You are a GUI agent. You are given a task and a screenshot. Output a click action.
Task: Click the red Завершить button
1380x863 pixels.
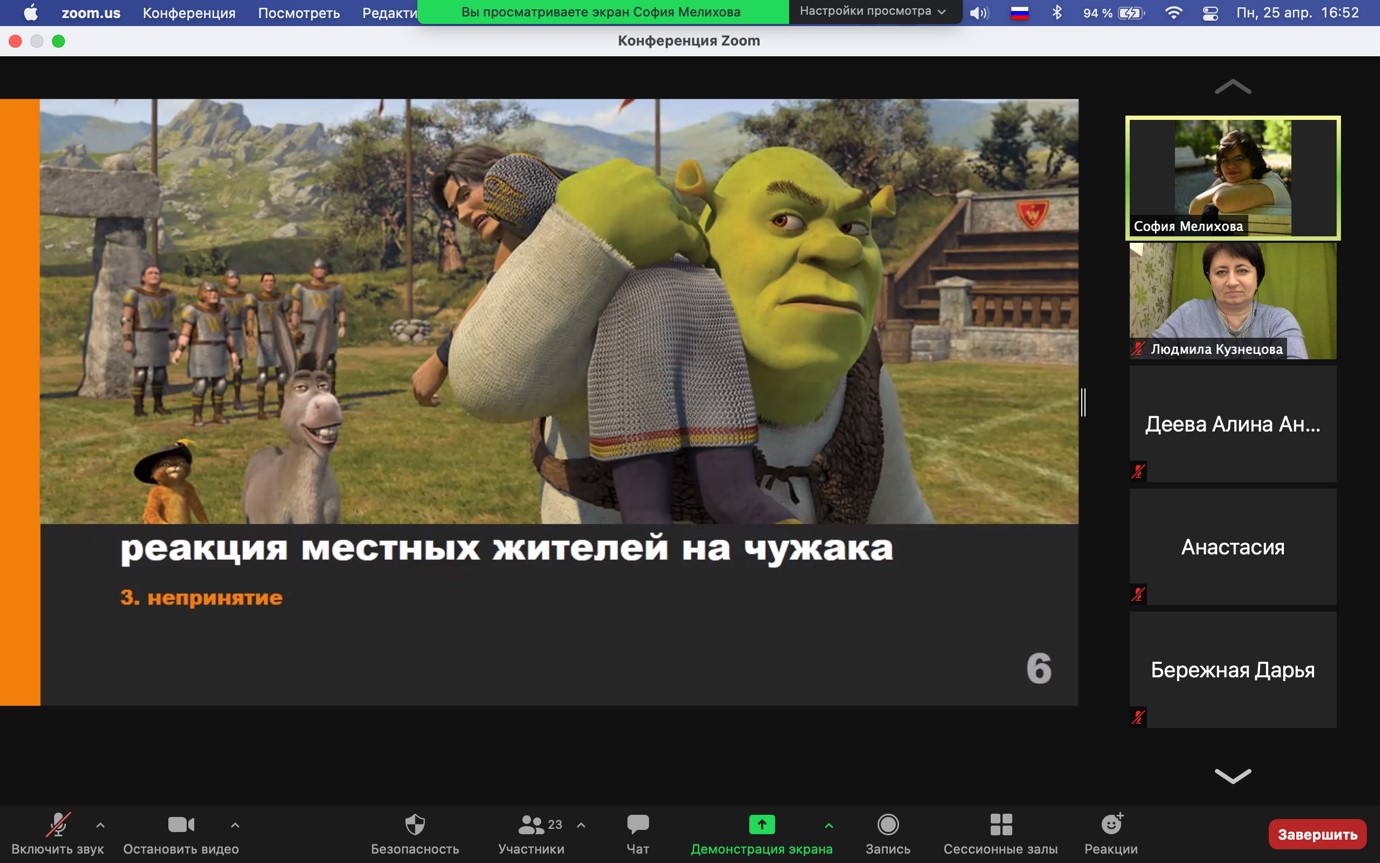[1317, 834]
